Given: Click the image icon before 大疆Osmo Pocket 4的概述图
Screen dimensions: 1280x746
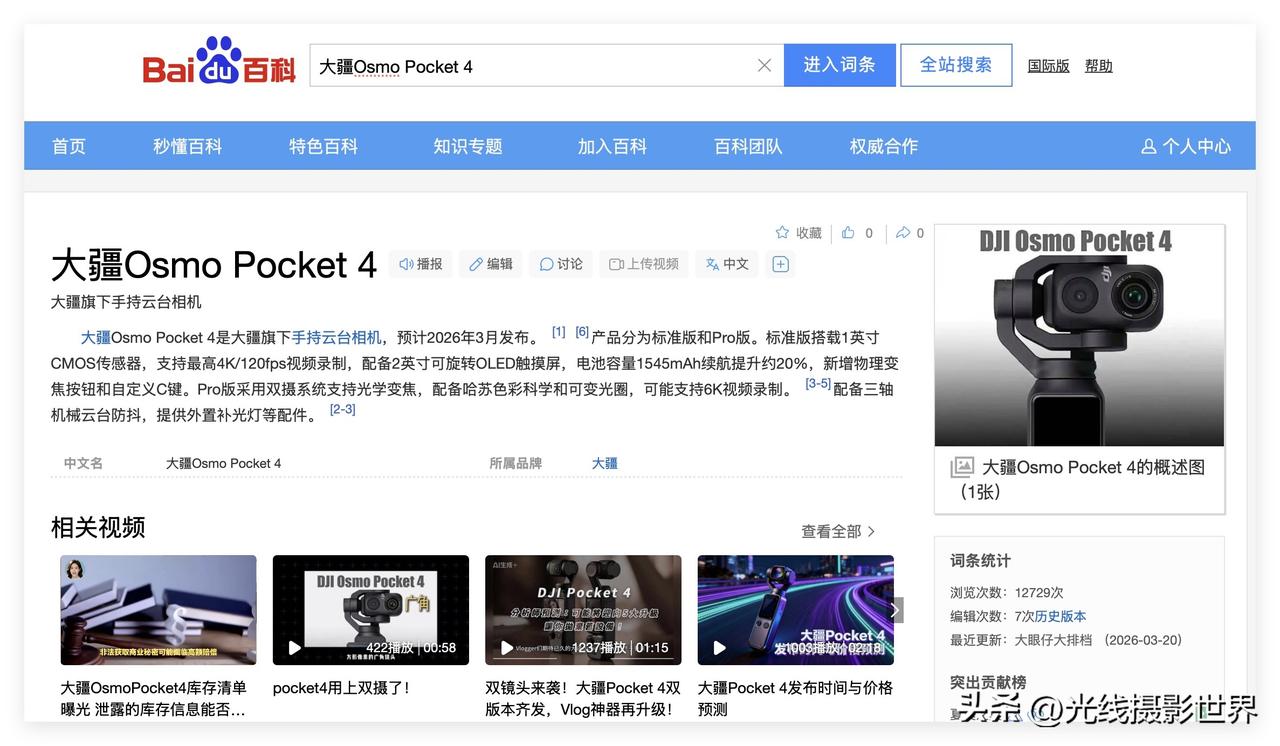Looking at the screenshot, I should pyautogui.click(x=960, y=466).
